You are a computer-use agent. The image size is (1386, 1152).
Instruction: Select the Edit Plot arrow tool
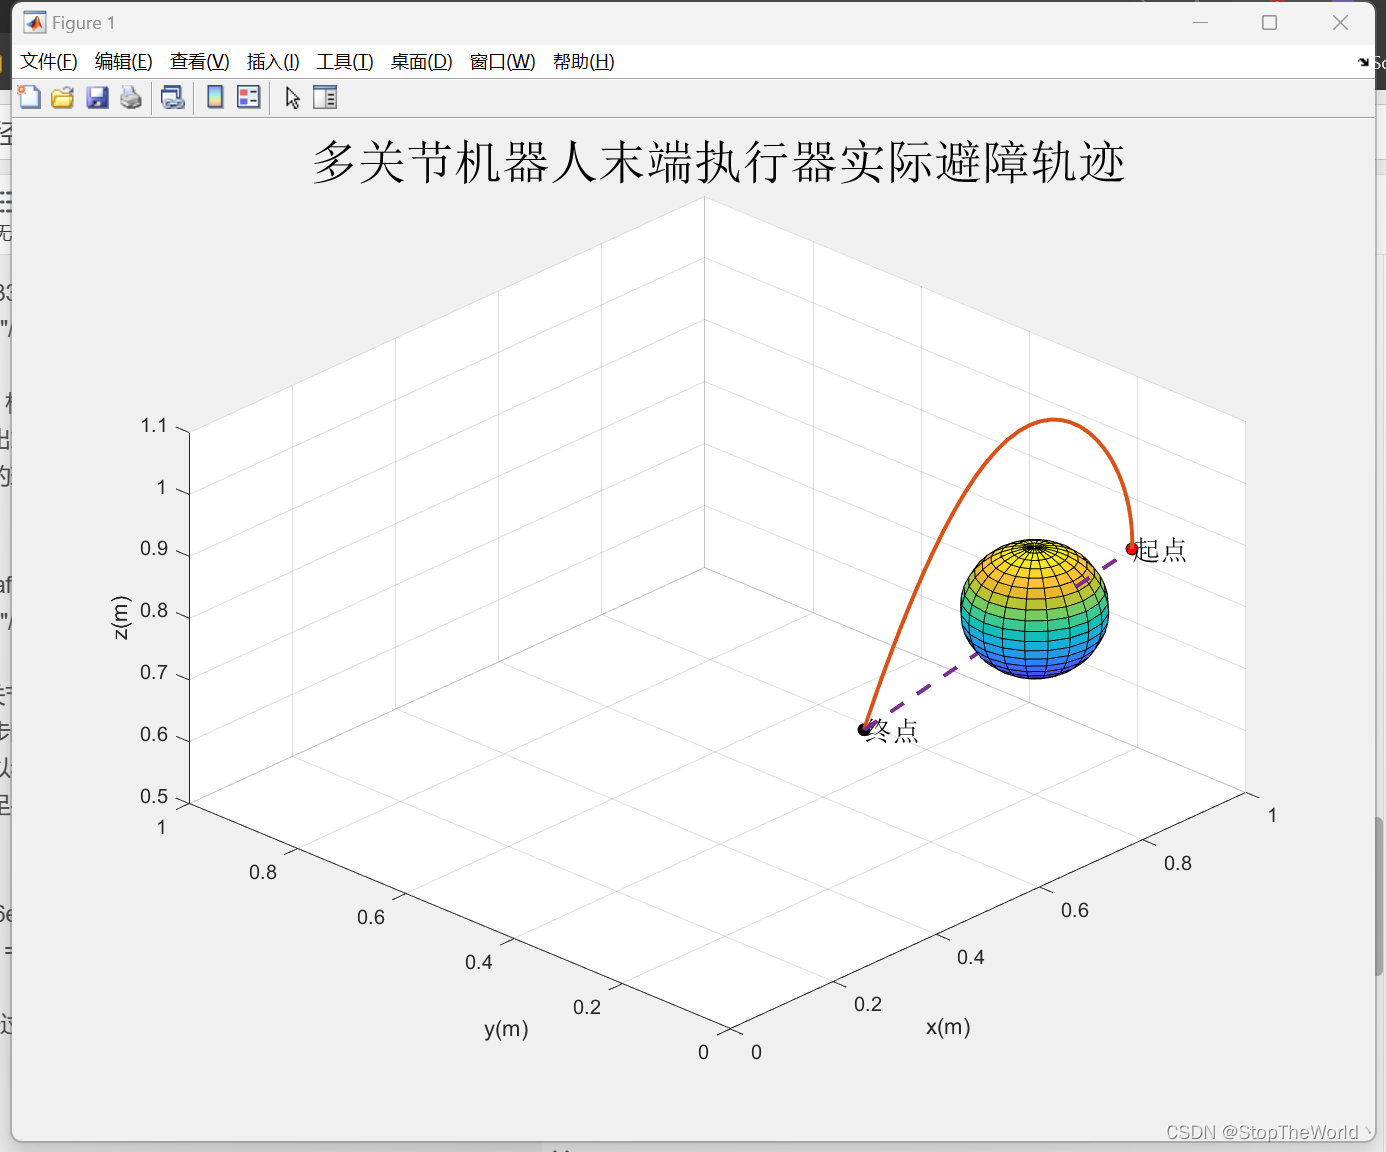[x=292, y=98]
